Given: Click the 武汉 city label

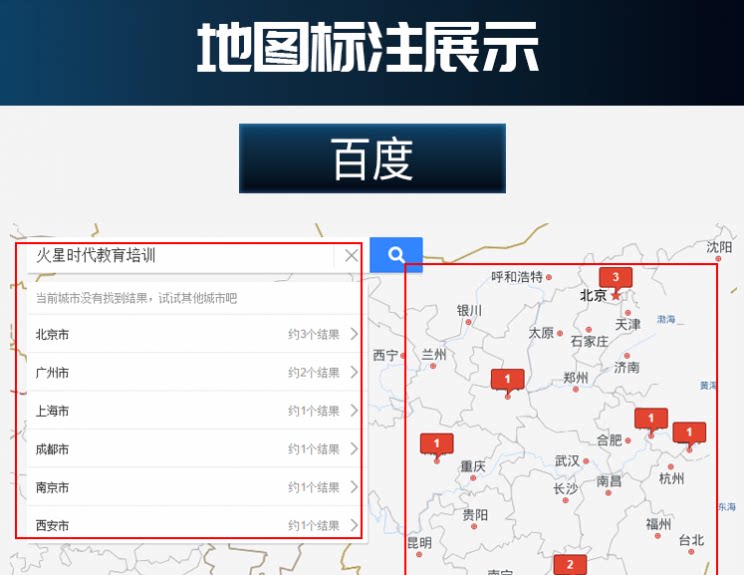Looking at the screenshot, I should coord(567,461).
